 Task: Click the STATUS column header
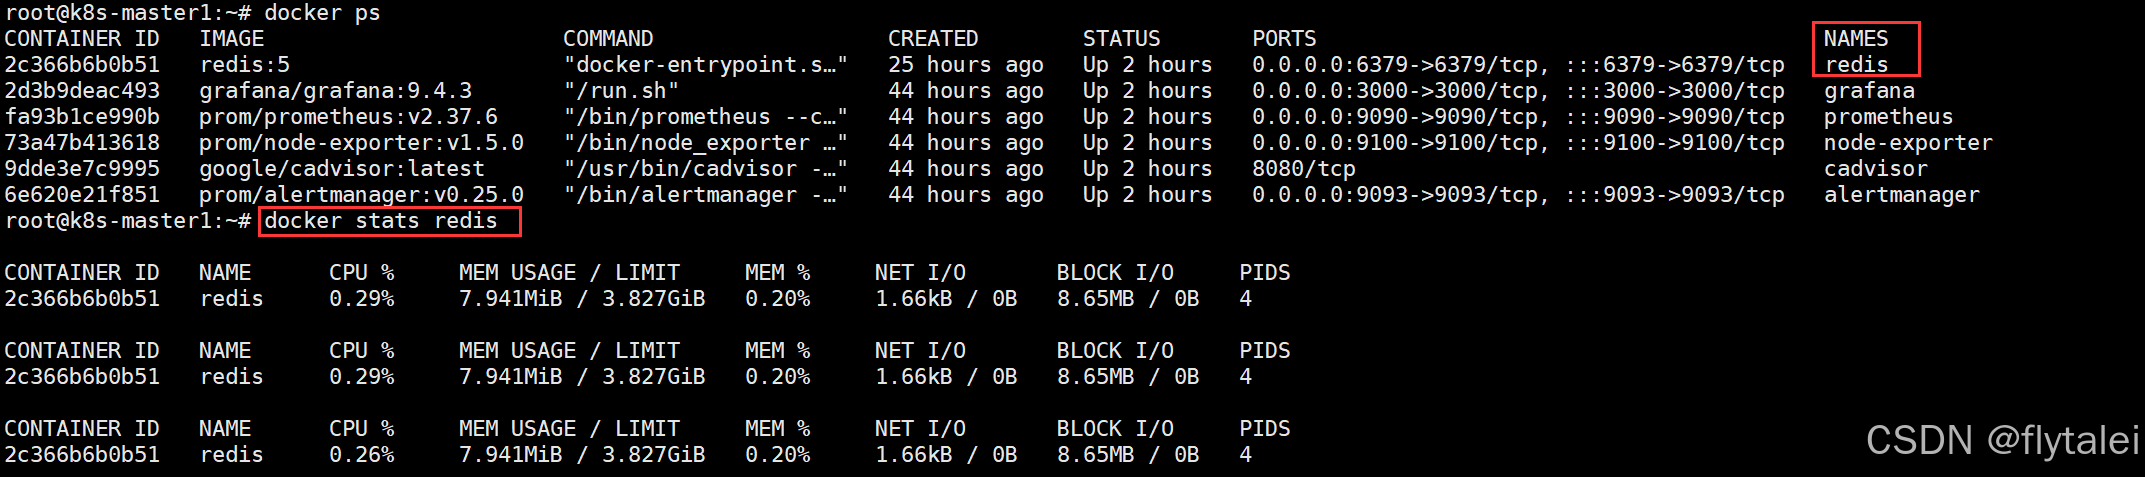coord(1122,39)
